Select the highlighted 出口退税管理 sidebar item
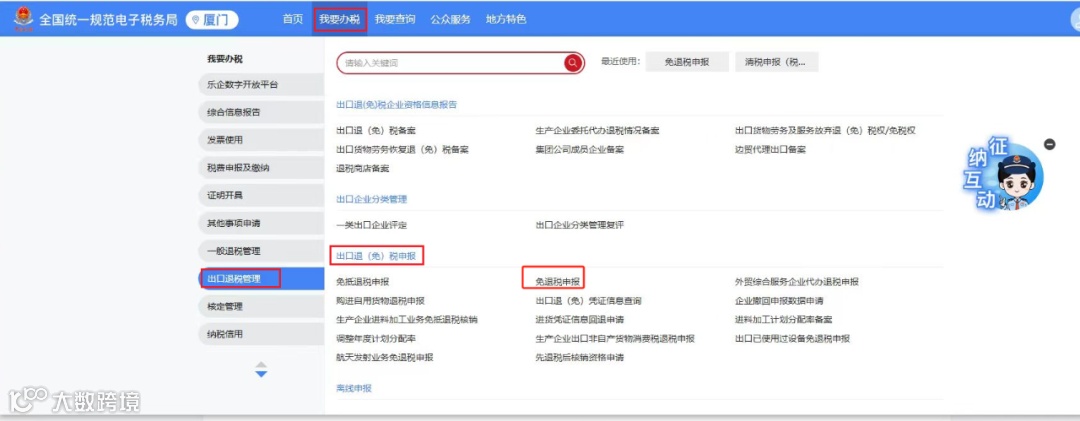 260,278
